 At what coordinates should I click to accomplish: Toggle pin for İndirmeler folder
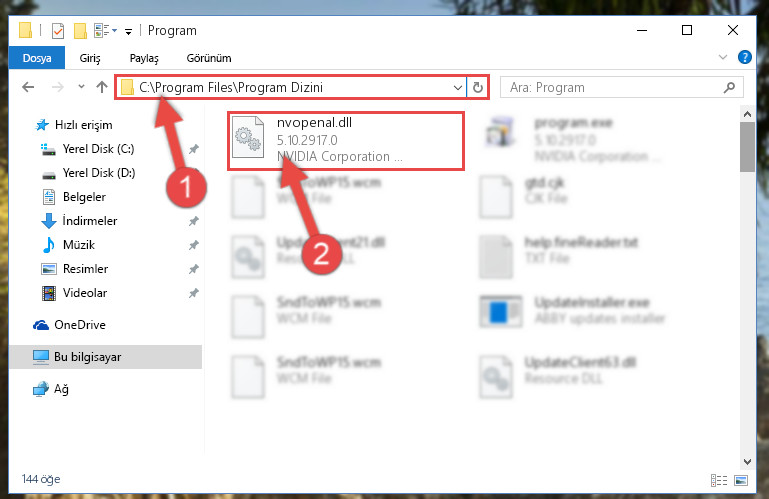coord(194,221)
